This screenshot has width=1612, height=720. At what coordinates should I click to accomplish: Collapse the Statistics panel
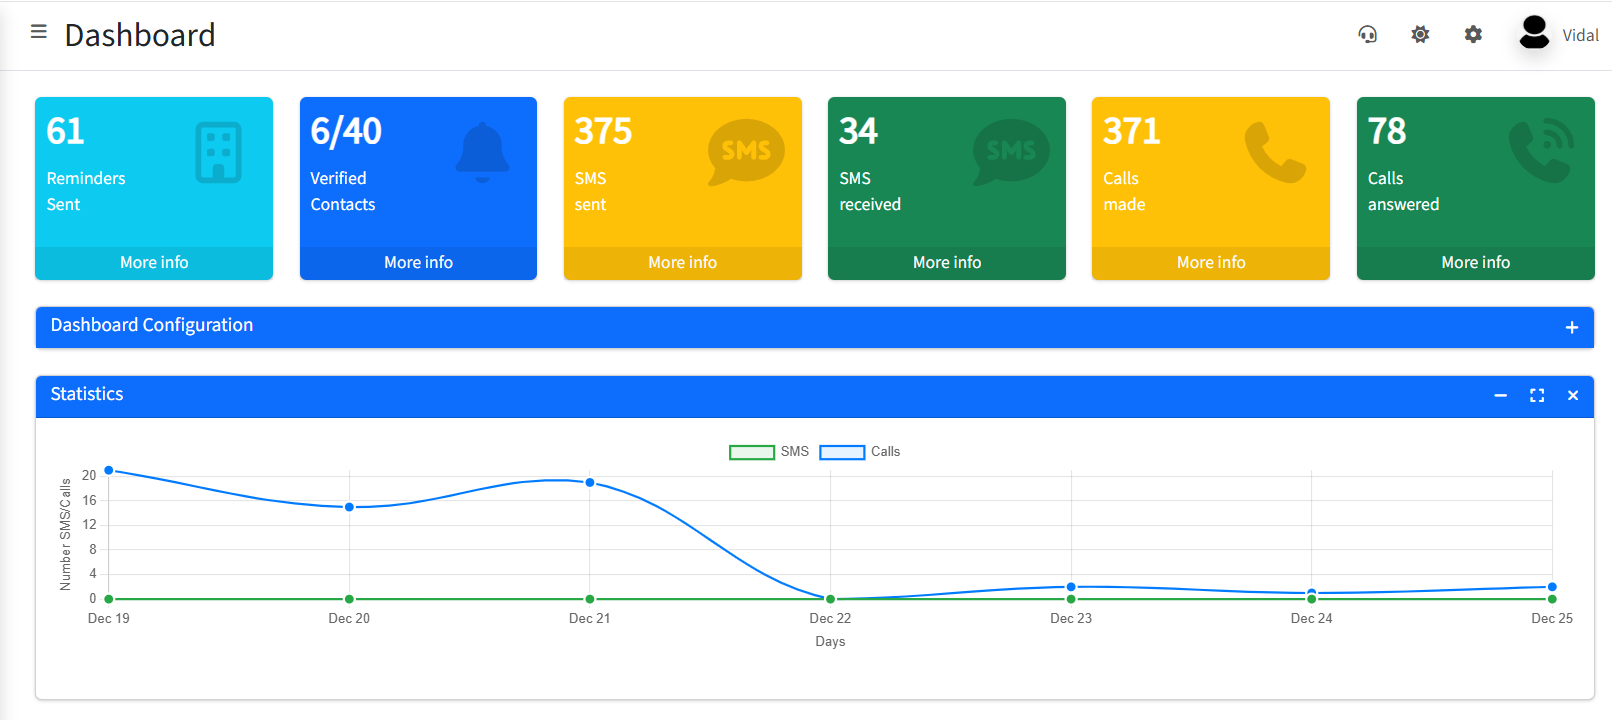pyautogui.click(x=1500, y=396)
